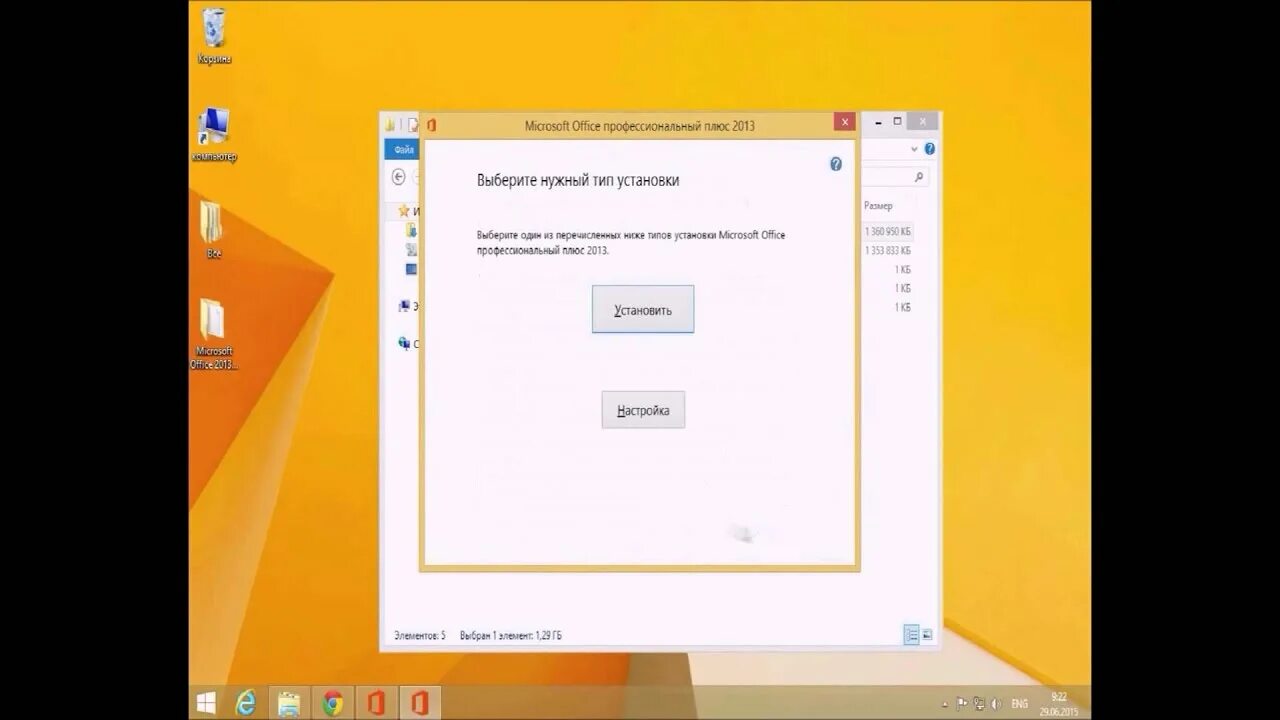This screenshot has width=1280, height=720.
Task: Click the search magnifier in Explorer
Action: click(x=920, y=177)
